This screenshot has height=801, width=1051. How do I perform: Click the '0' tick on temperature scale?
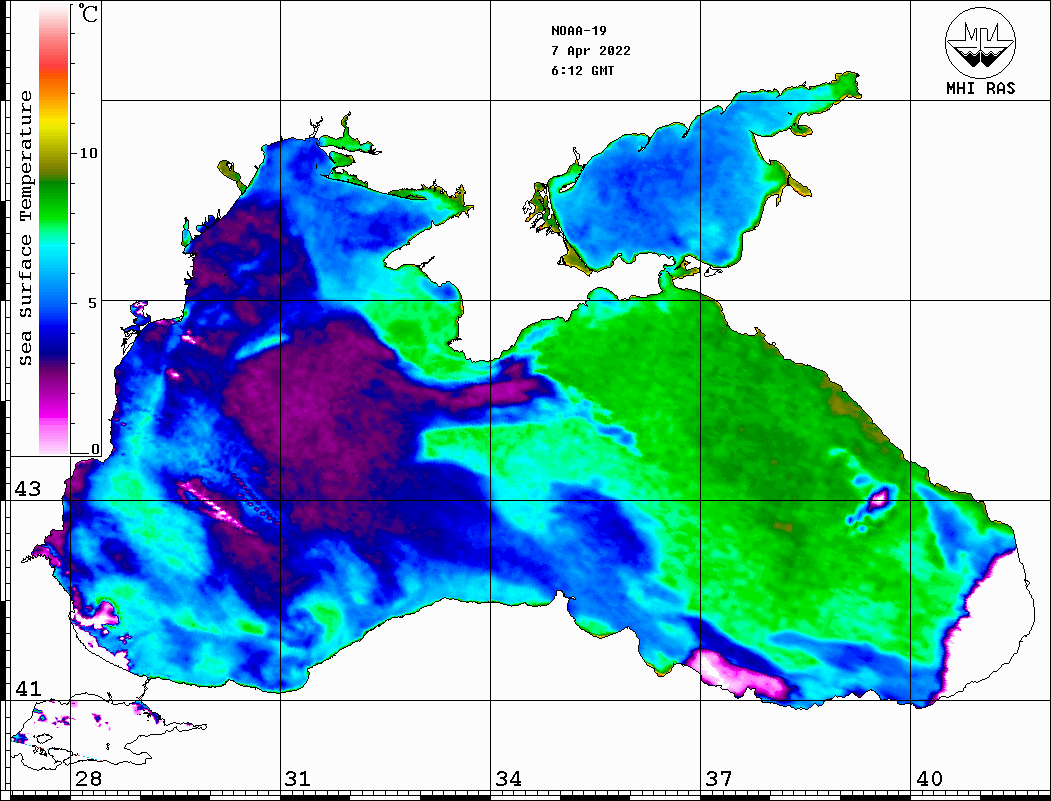click(x=95, y=449)
